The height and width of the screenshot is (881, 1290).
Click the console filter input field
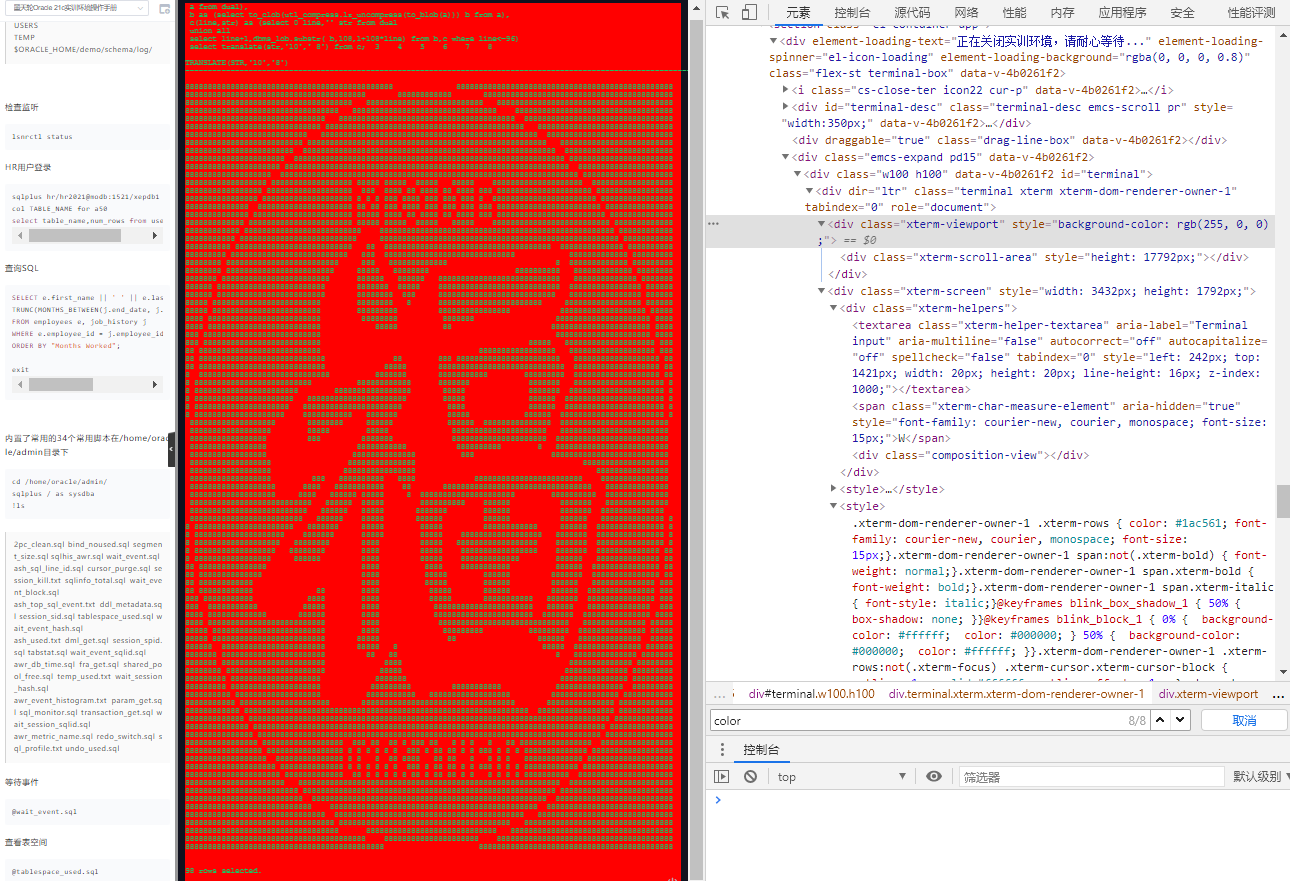pyautogui.click(x=1090, y=777)
